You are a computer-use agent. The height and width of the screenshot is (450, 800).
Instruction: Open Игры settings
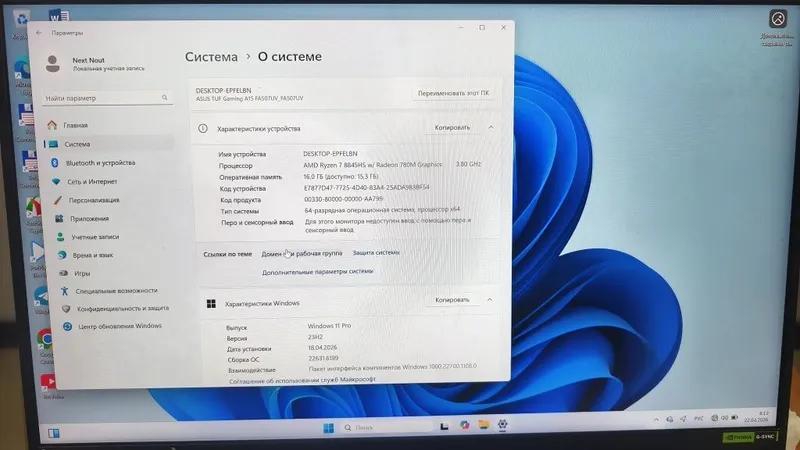pyautogui.click(x=82, y=273)
